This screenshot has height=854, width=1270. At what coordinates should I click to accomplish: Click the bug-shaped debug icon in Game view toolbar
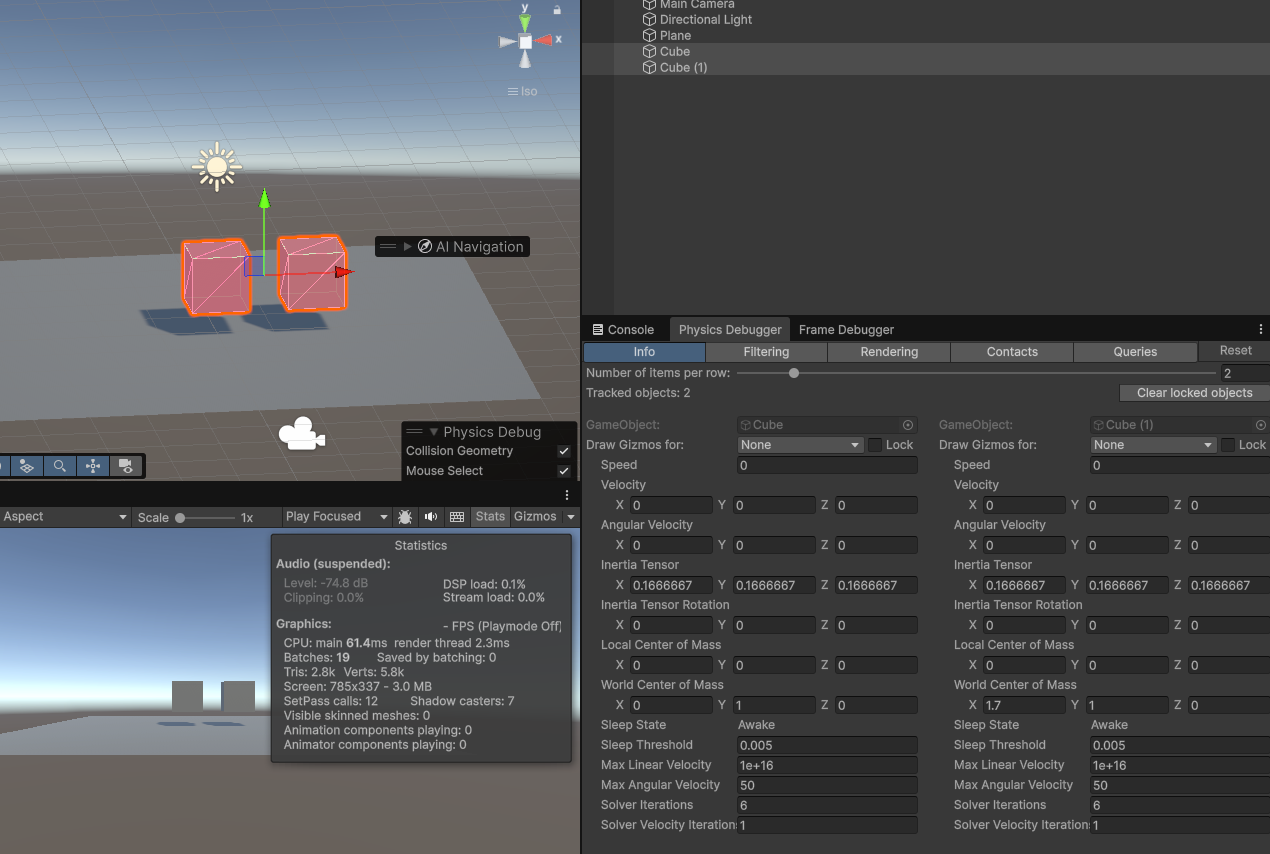tap(405, 517)
